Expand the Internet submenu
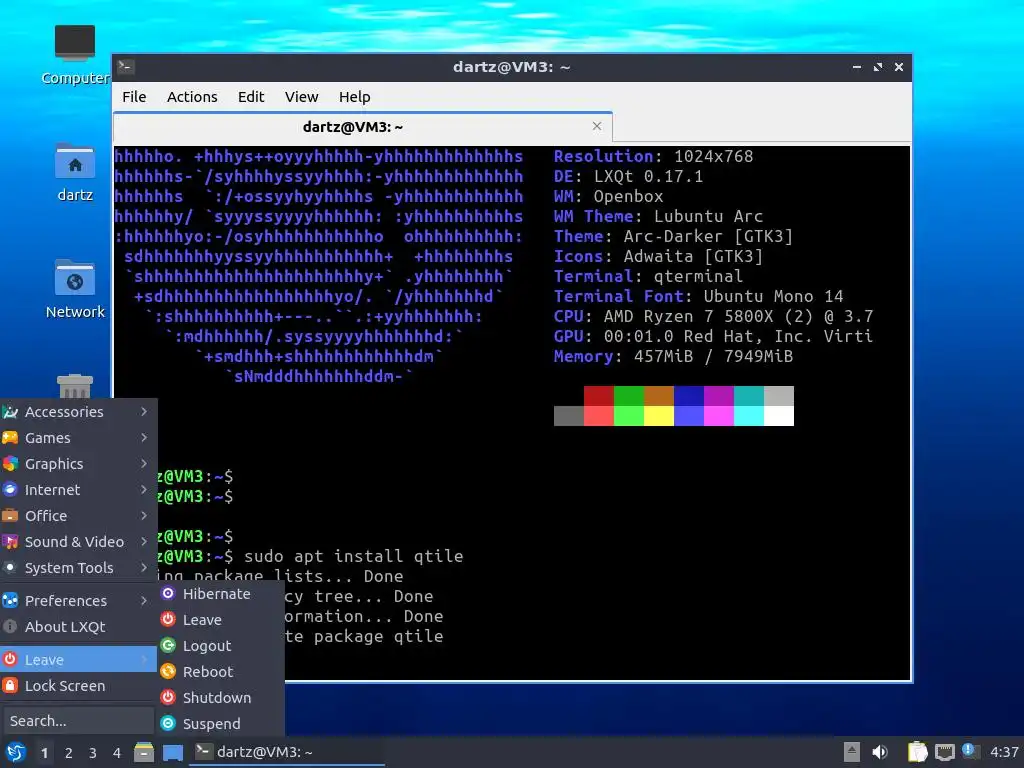This screenshot has height=768, width=1024. [78, 490]
